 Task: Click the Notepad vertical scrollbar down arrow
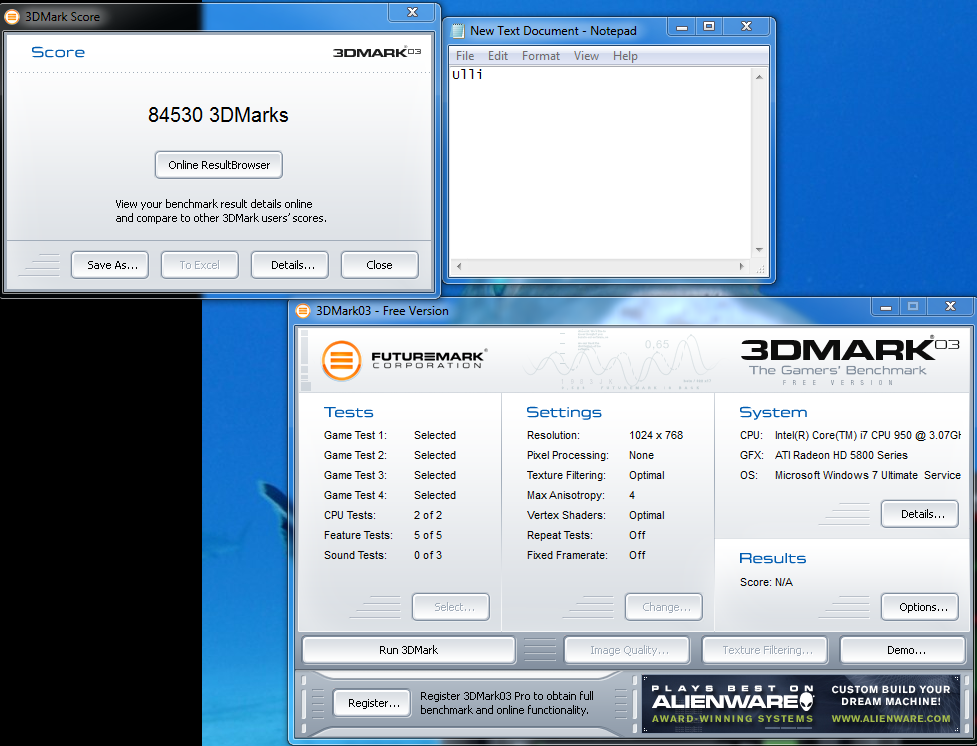(x=759, y=250)
